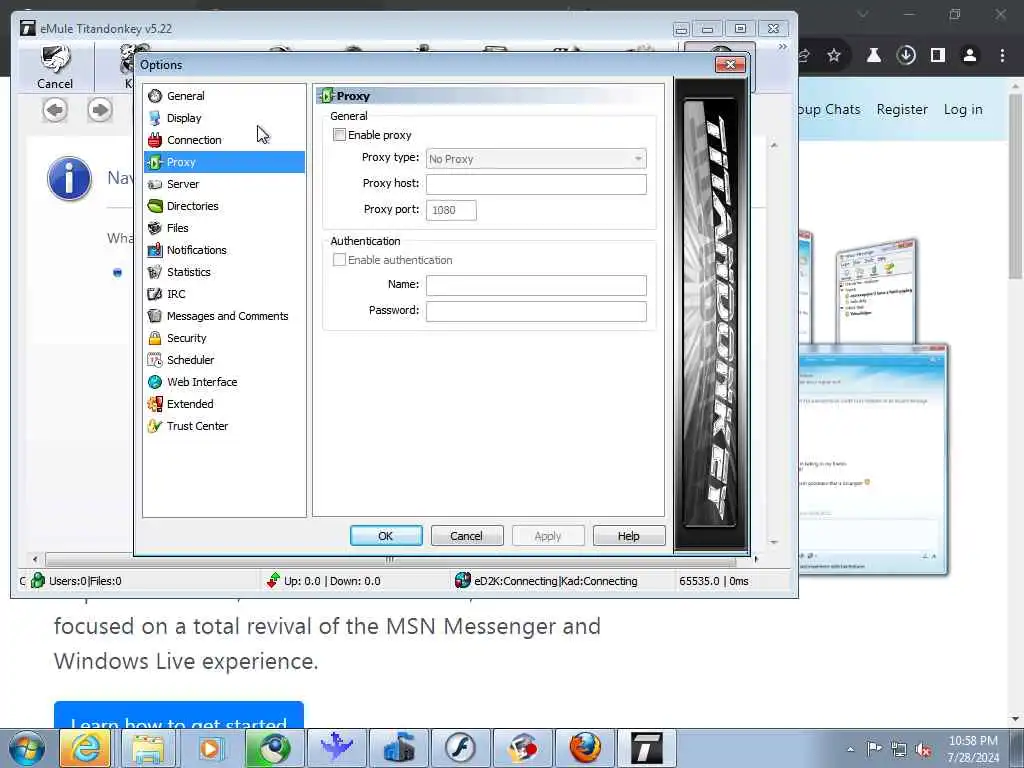Viewport: 1024px width, 768px height.
Task: Click the eD2K/Kad connection globe icon
Action: click(x=462, y=581)
